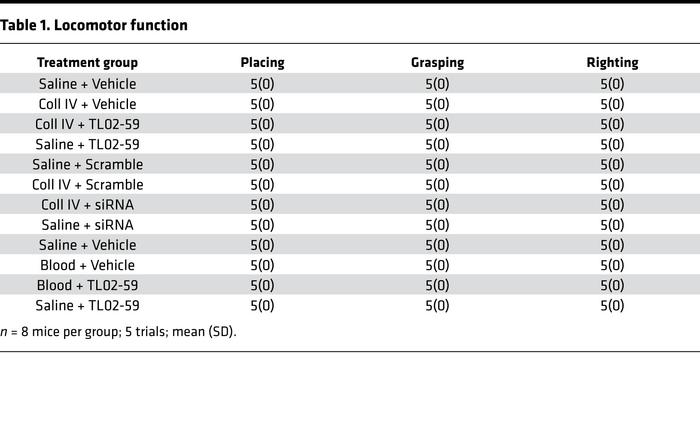Click Righting value for Blood + TL02-59
This screenshot has width=700, height=424.
(612, 285)
